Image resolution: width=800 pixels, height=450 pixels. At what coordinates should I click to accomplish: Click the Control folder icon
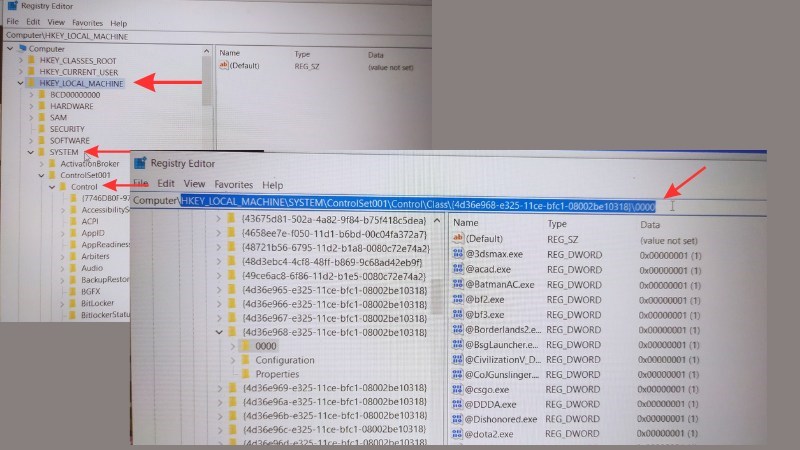click(63, 187)
